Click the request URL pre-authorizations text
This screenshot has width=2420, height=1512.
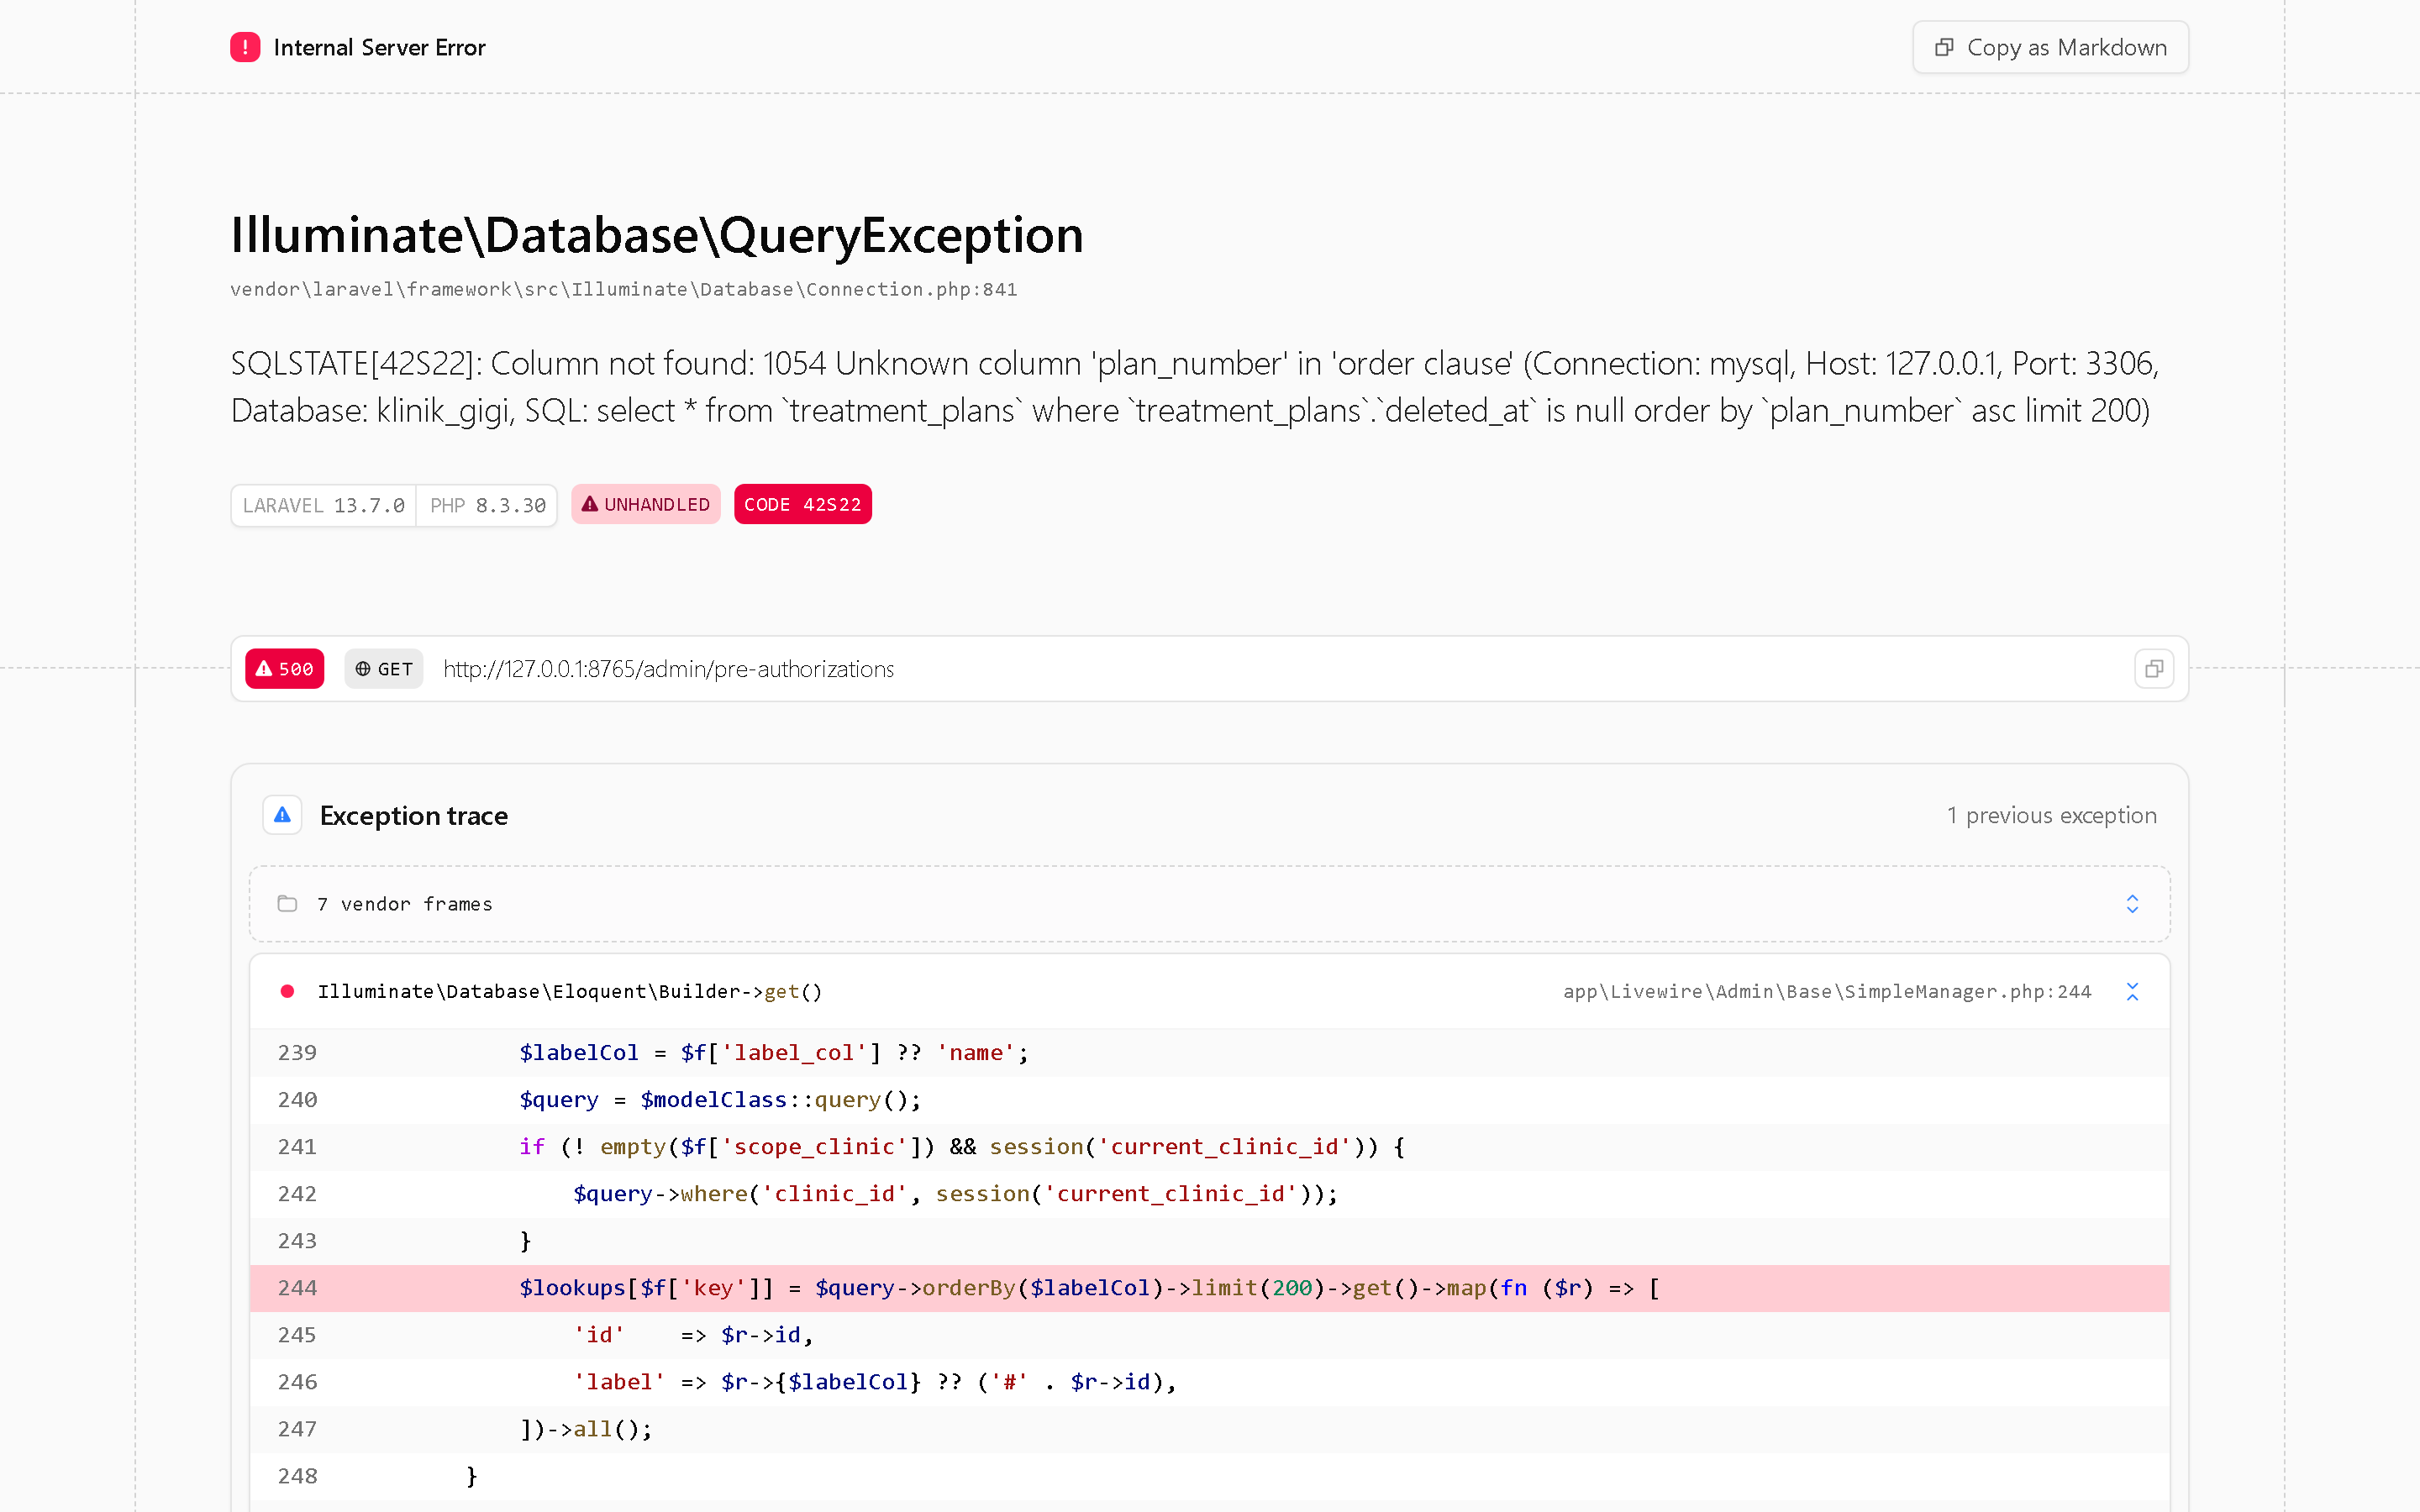[668, 669]
